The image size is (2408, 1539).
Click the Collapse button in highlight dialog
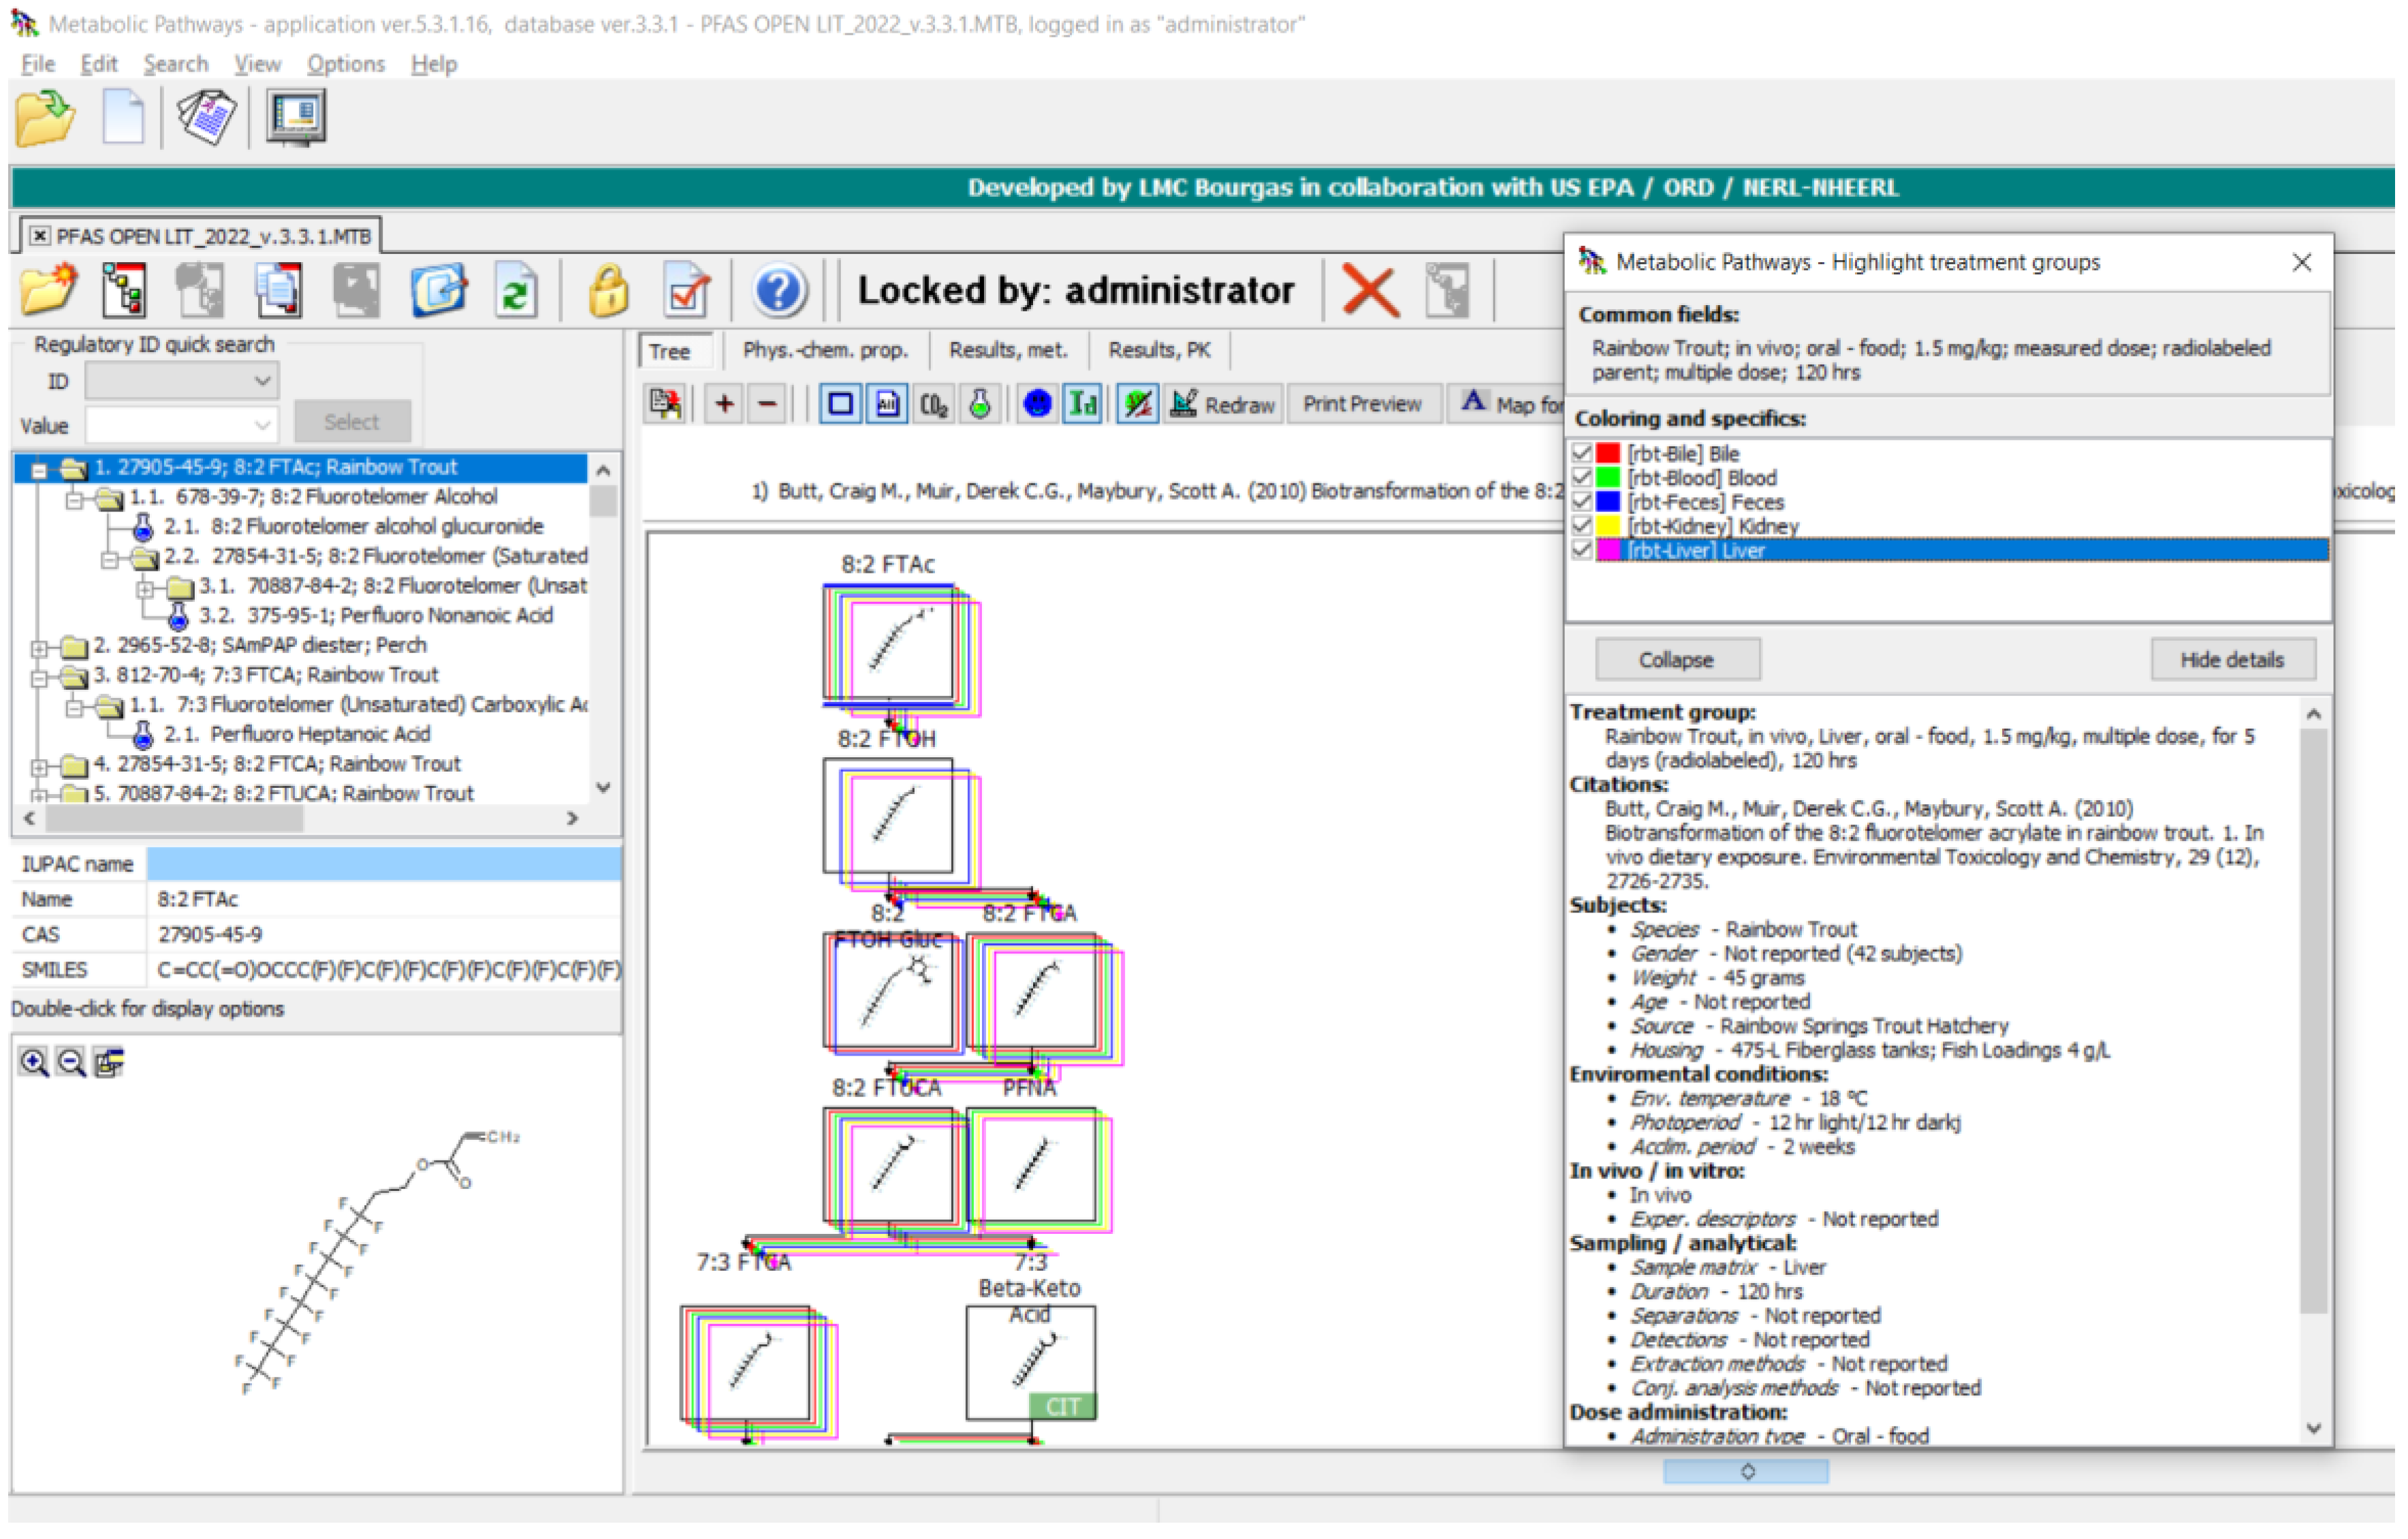[x=1676, y=660]
